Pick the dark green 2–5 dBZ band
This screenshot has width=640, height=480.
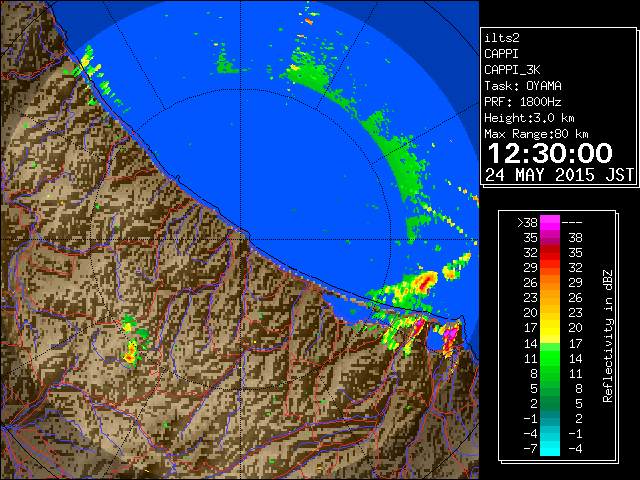[550, 403]
